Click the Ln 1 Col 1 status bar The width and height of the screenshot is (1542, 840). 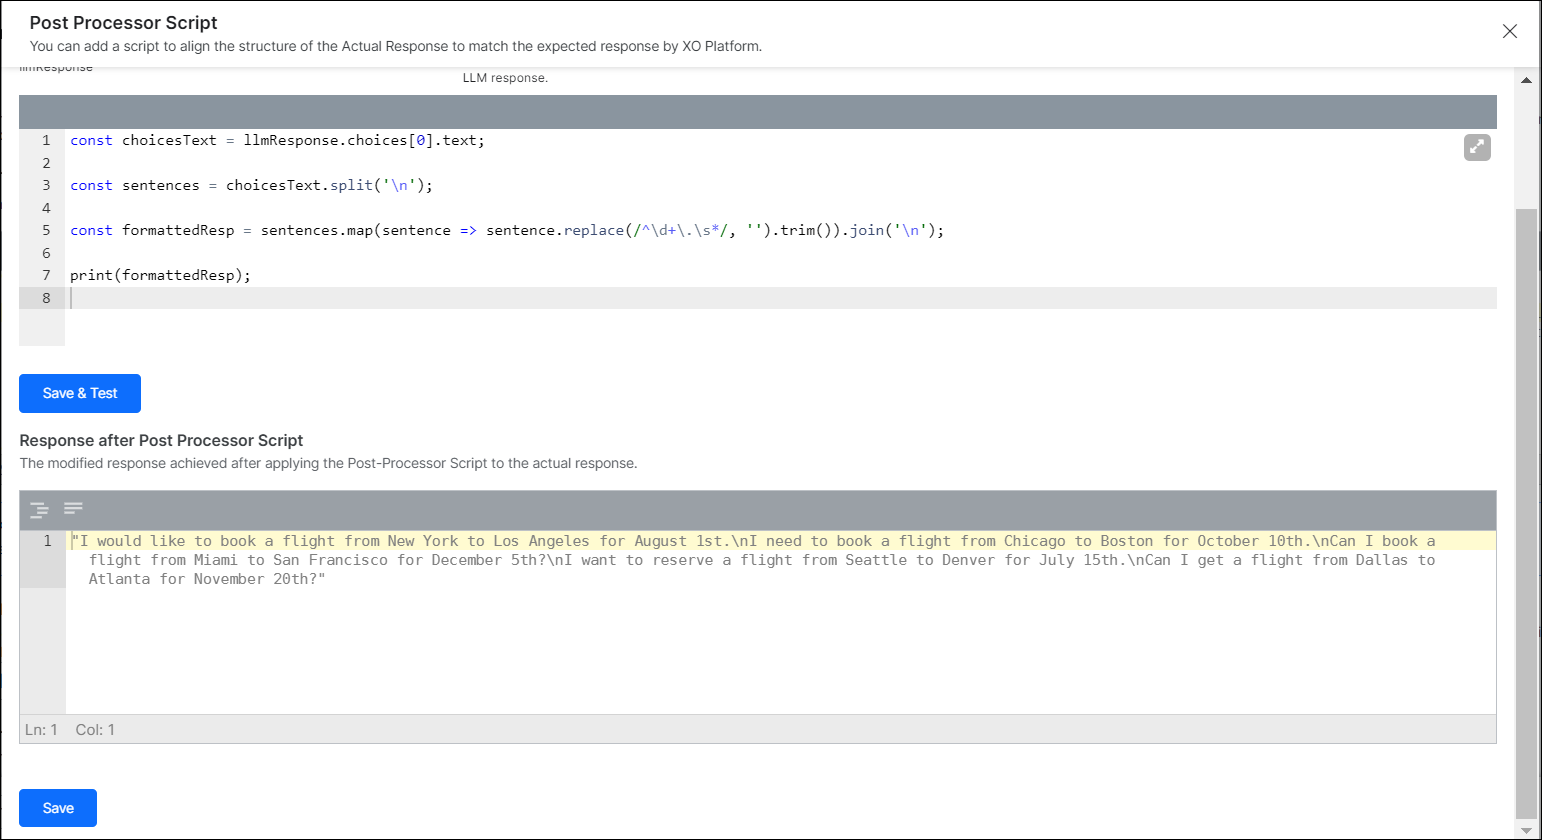[x=68, y=729]
